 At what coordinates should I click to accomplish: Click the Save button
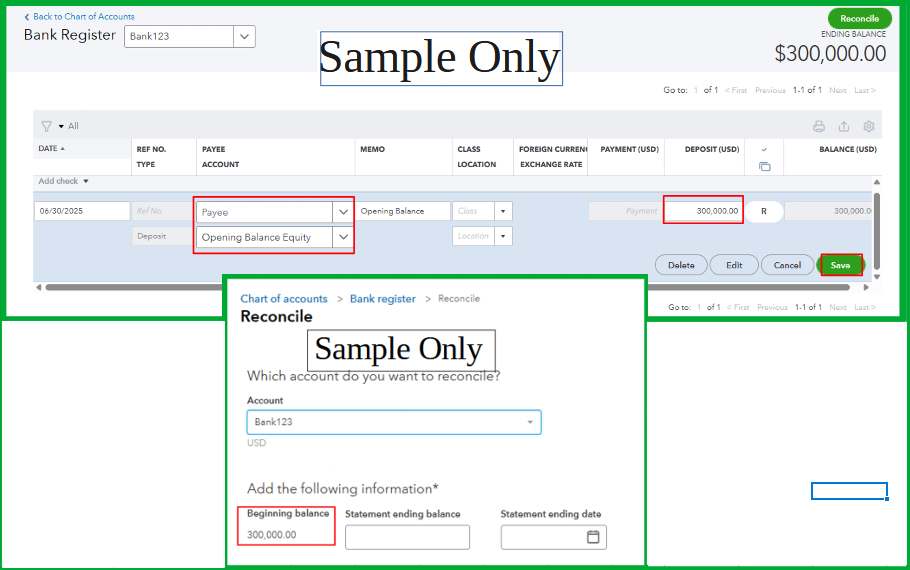point(840,265)
